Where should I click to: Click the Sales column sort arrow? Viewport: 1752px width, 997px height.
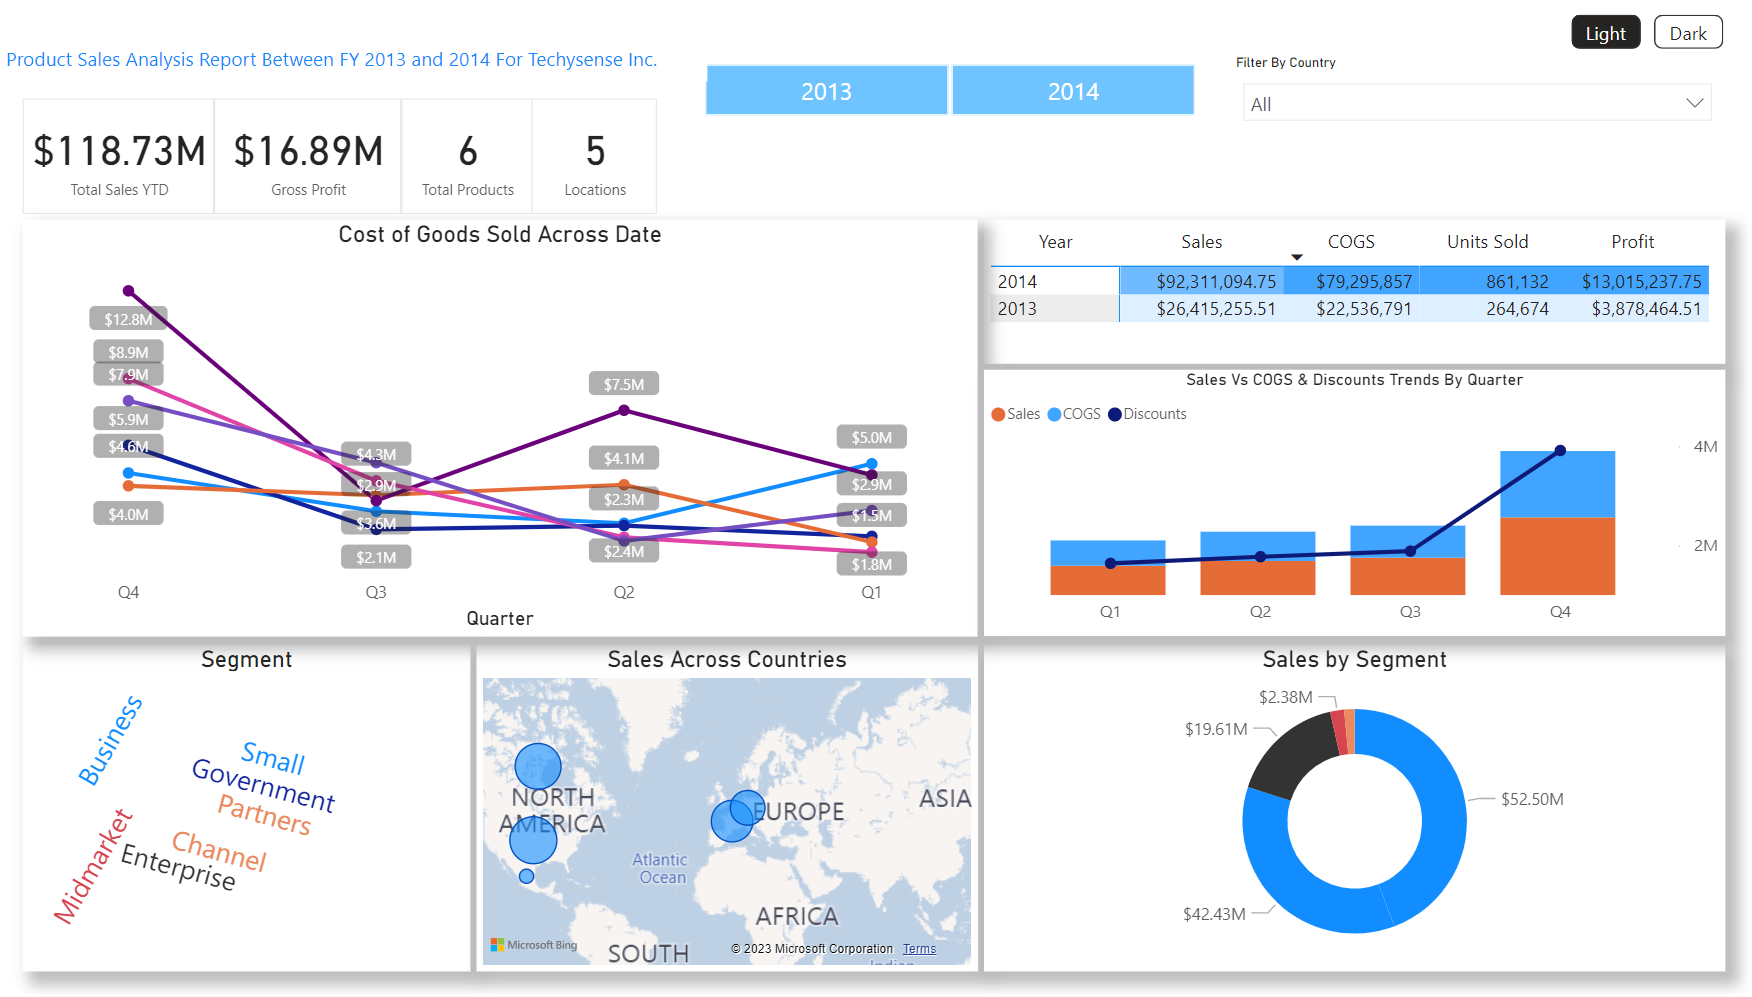pyautogui.click(x=1296, y=258)
